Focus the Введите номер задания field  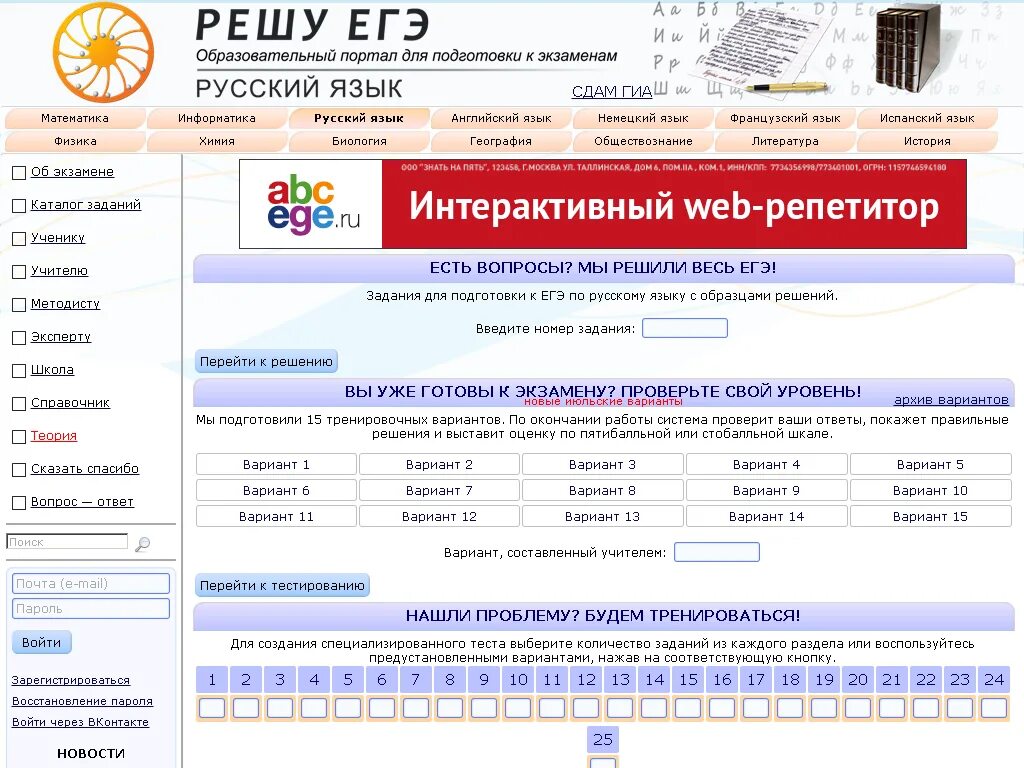click(x=684, y=328)
